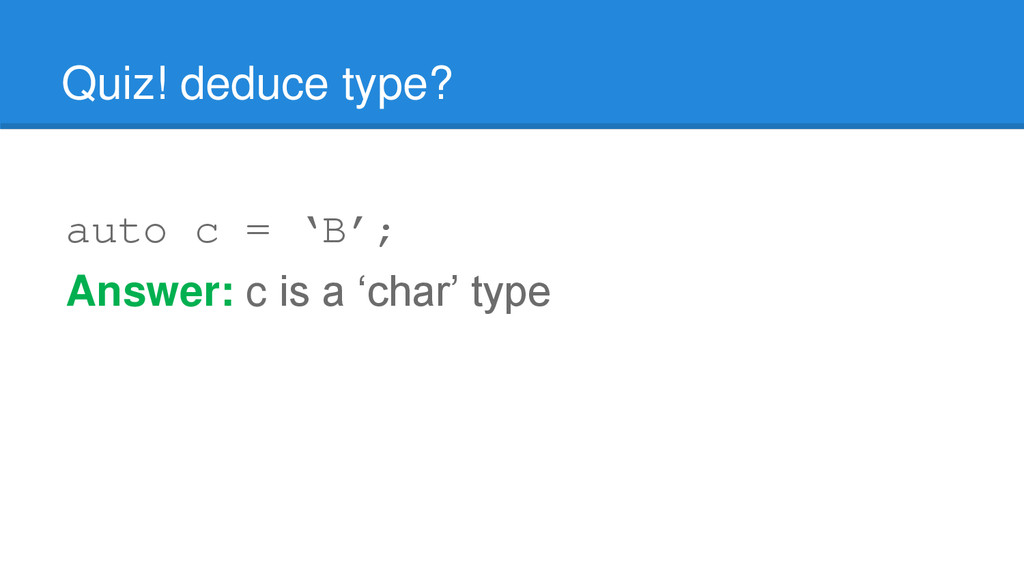The width and height of the screenshot is (1024, 576).
Task: Click the dark line beneath the header
Action: coord(512,126)
